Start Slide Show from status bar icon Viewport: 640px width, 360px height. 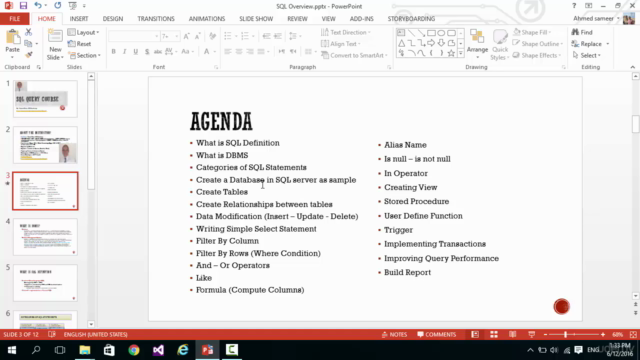[x=531, y=334]
